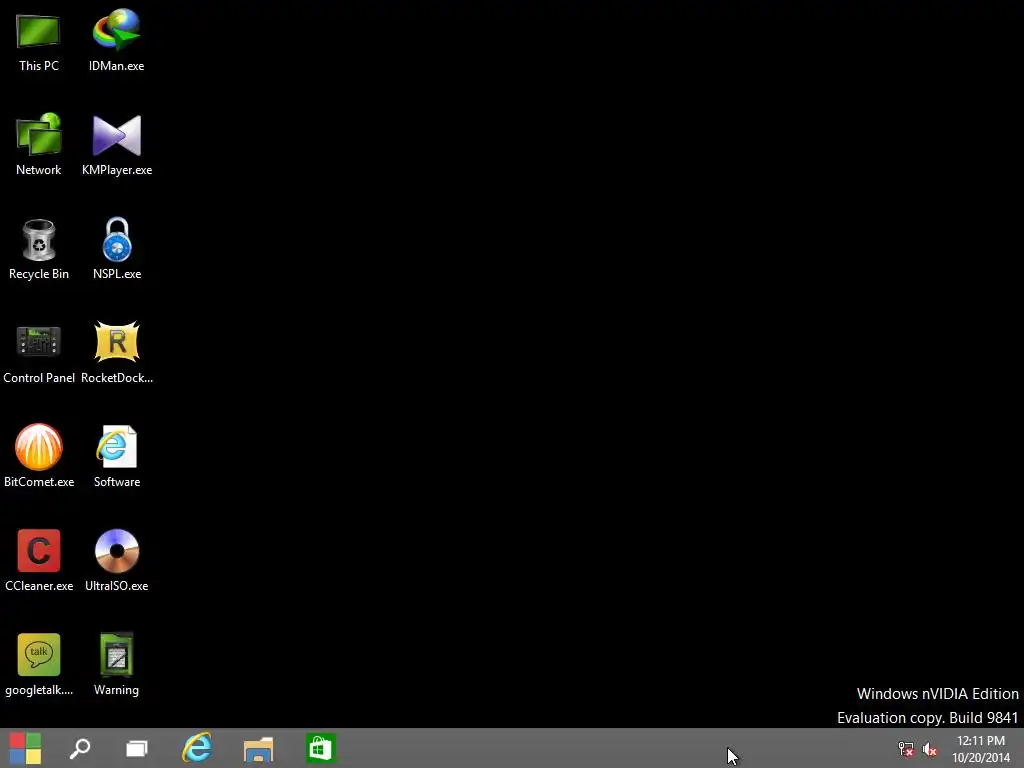
Task: Click the network status tray icon
Action: [905, 749]
